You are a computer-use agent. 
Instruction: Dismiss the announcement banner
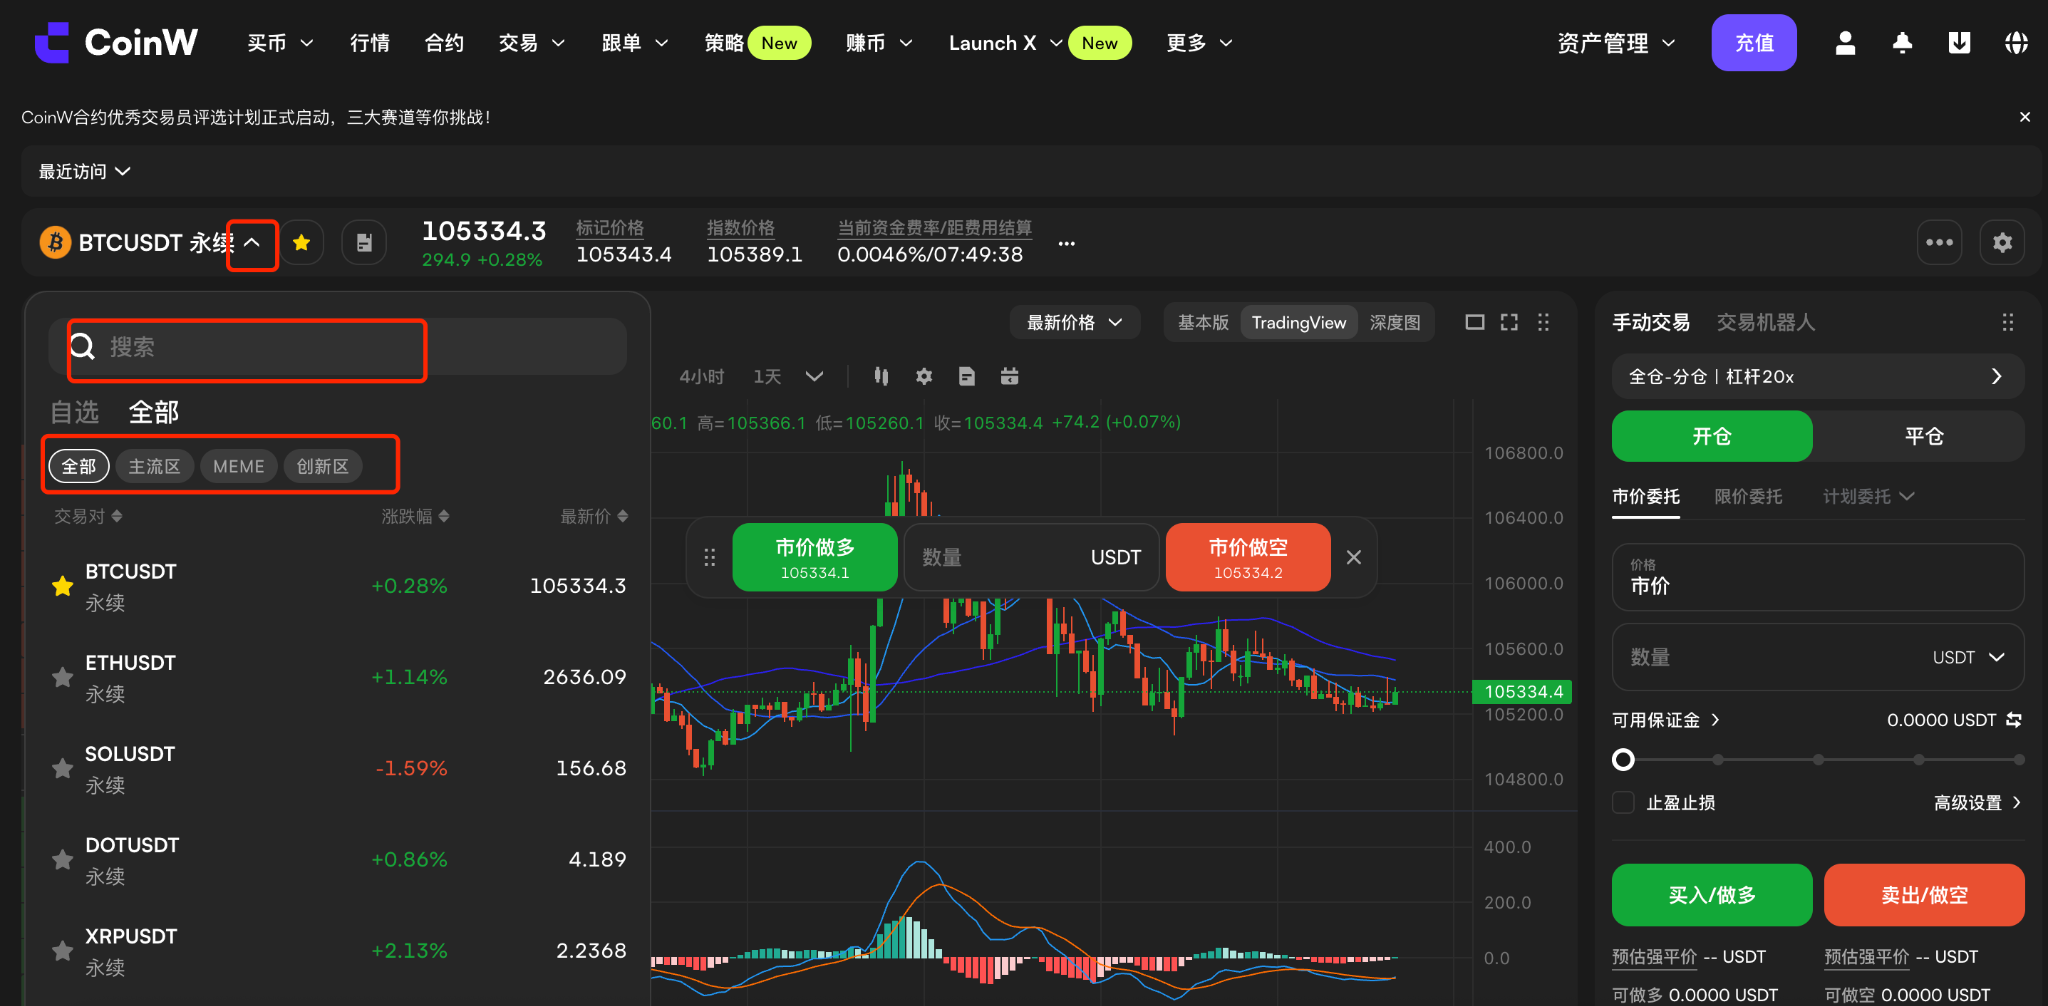tap(2025, 117)
